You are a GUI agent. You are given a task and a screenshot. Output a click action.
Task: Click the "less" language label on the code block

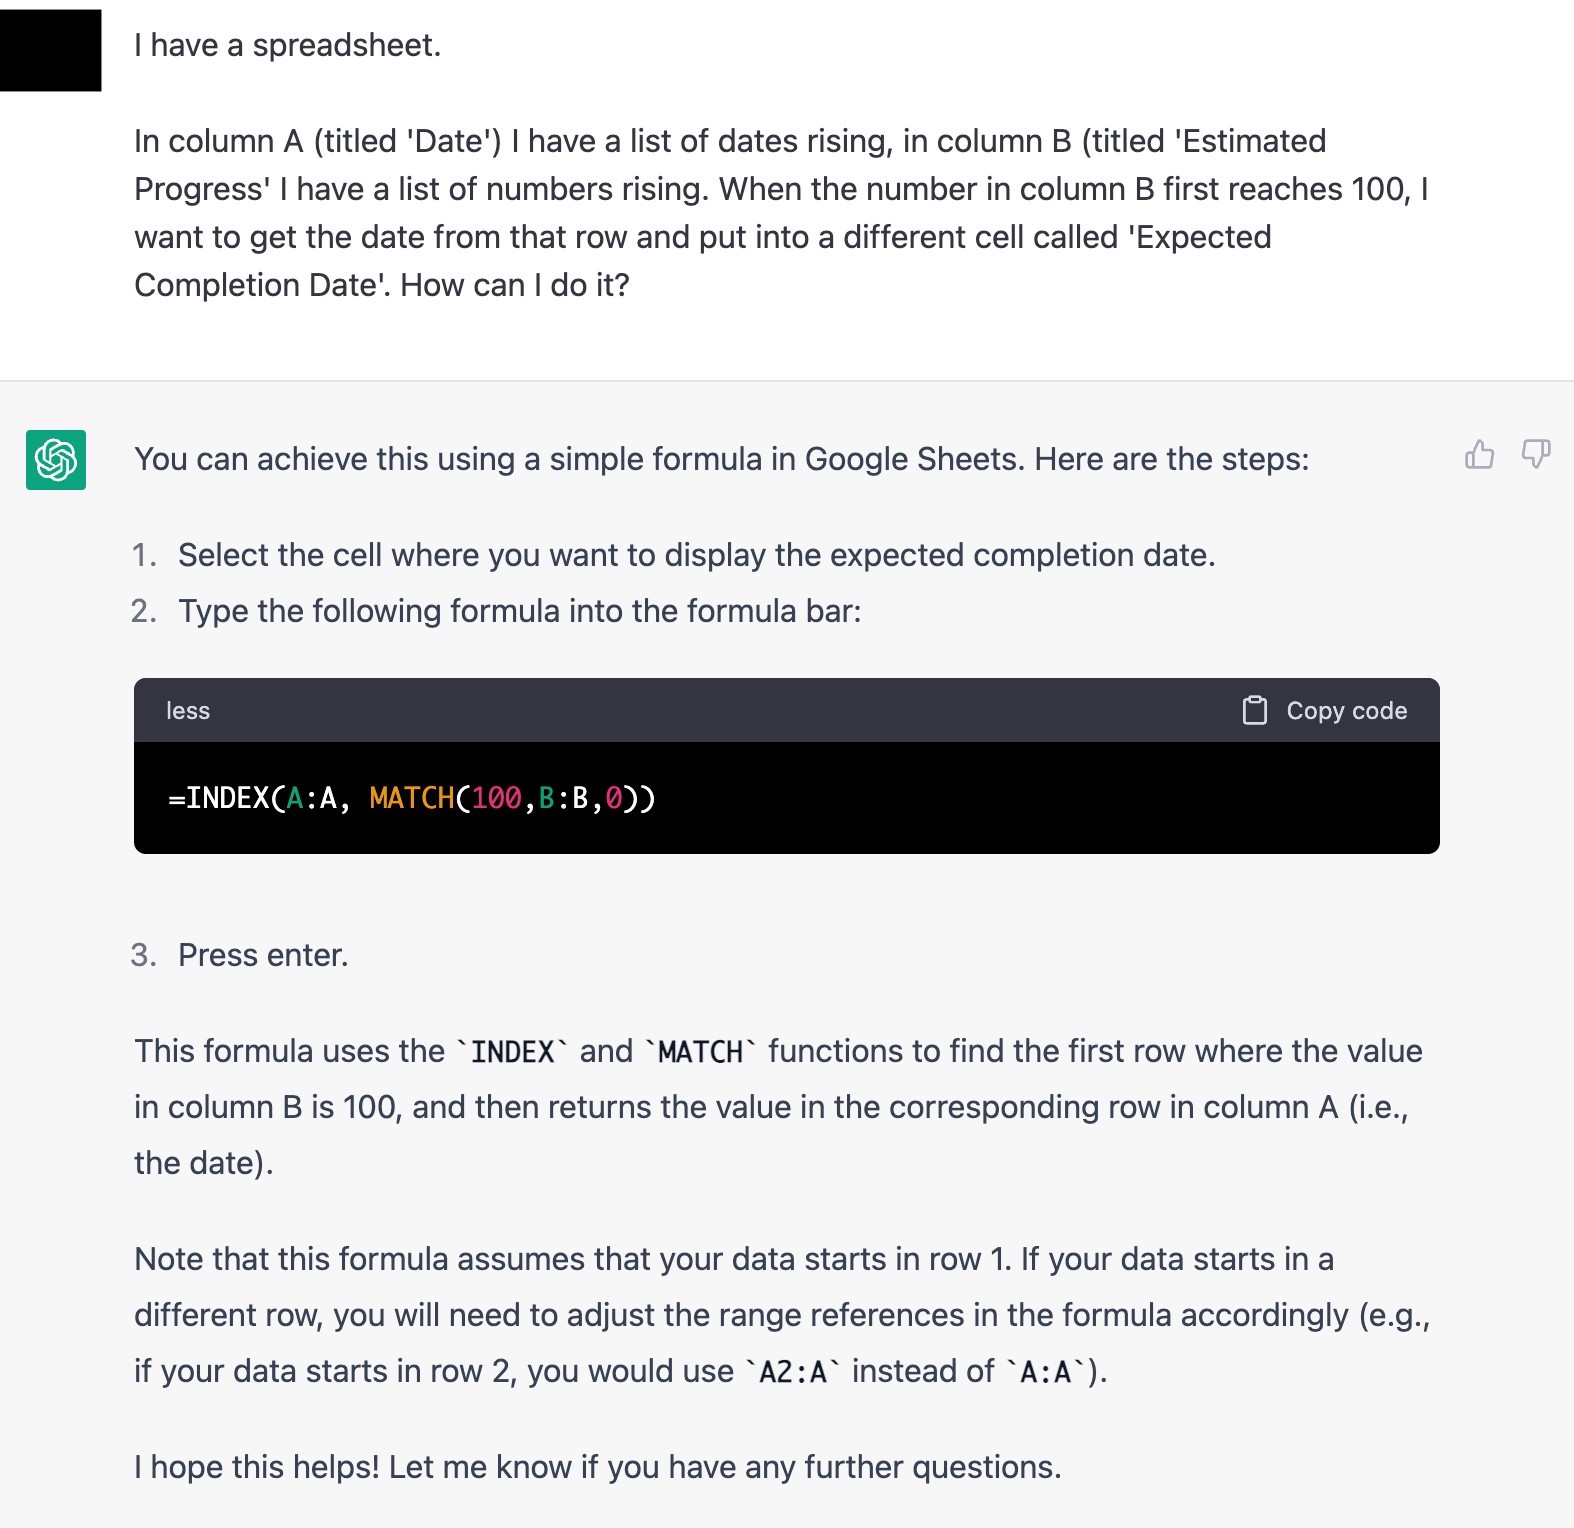click(x=188, y=711)
